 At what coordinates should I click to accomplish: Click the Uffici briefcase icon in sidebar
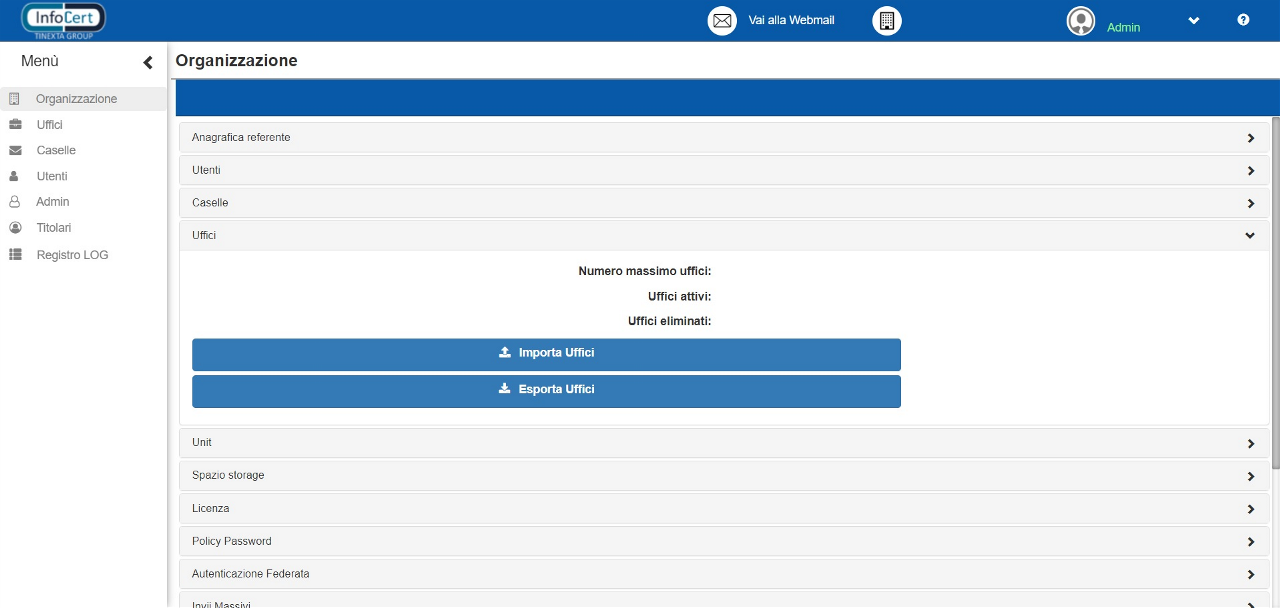coord(15,125)
